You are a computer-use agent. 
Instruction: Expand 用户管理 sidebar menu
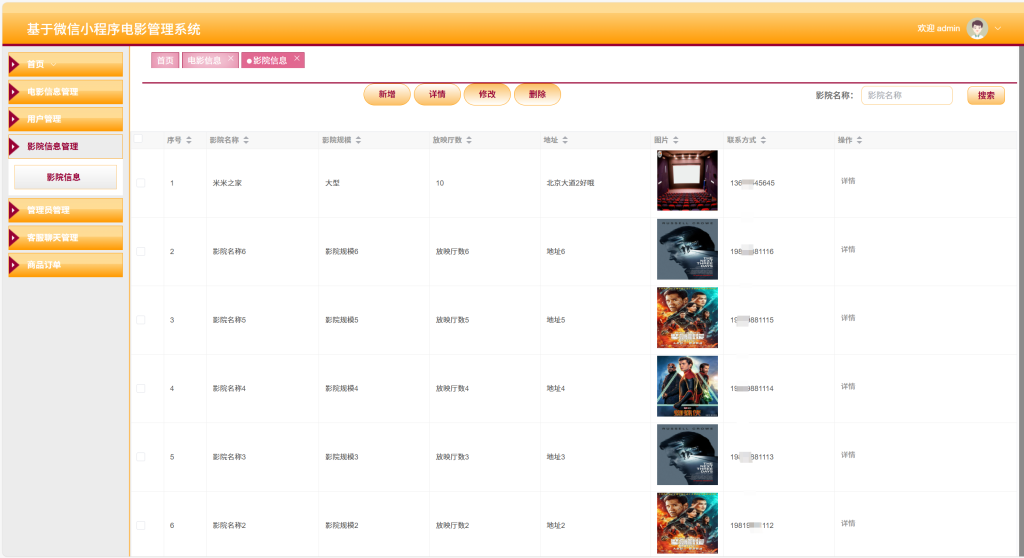tap(65, 119)
